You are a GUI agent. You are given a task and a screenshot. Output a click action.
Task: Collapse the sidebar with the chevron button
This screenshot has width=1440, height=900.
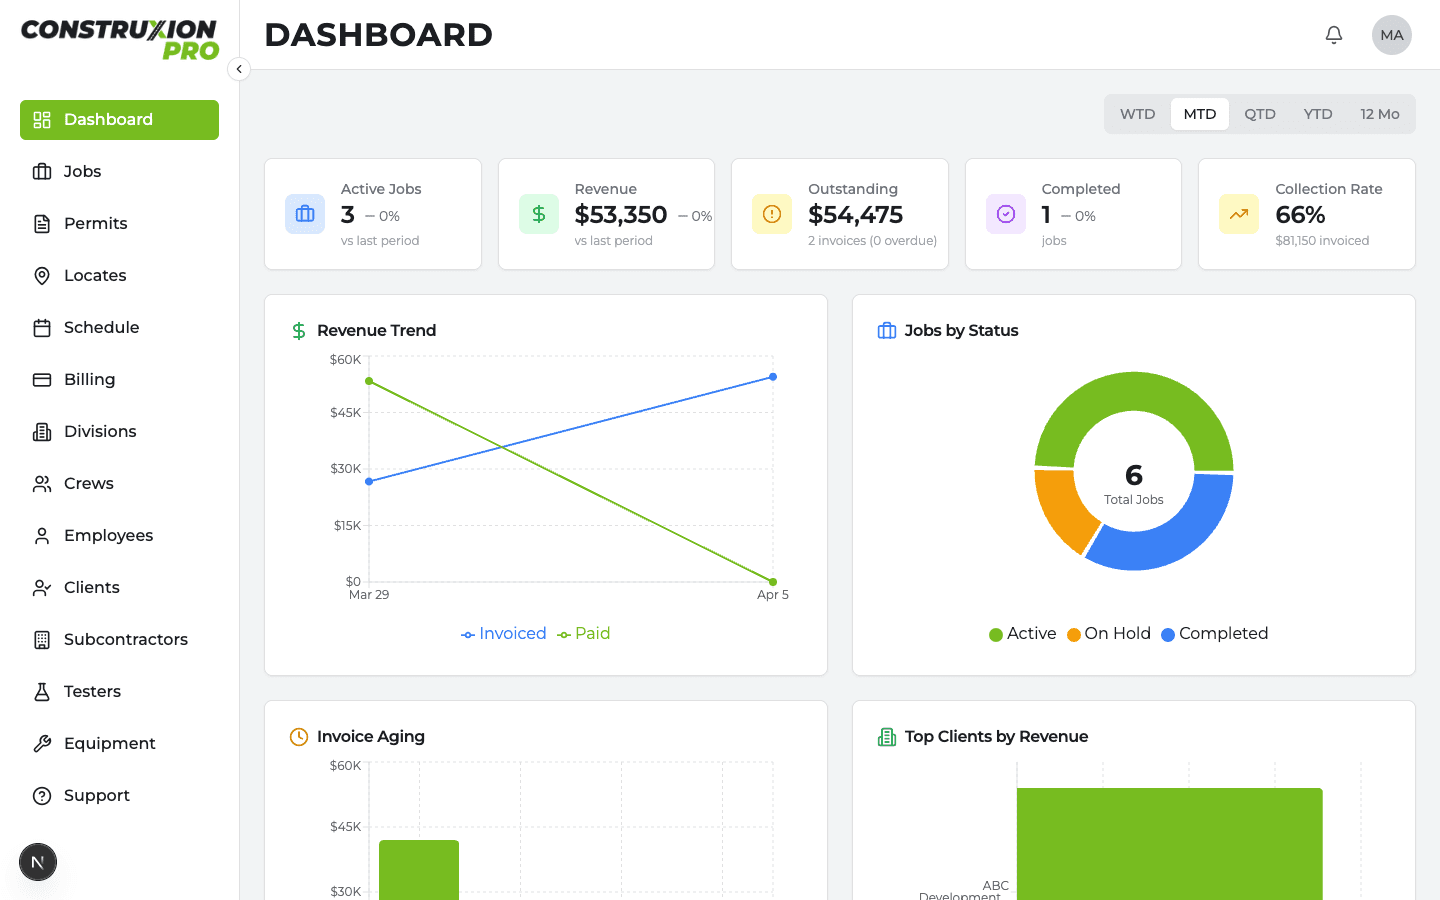239,69
